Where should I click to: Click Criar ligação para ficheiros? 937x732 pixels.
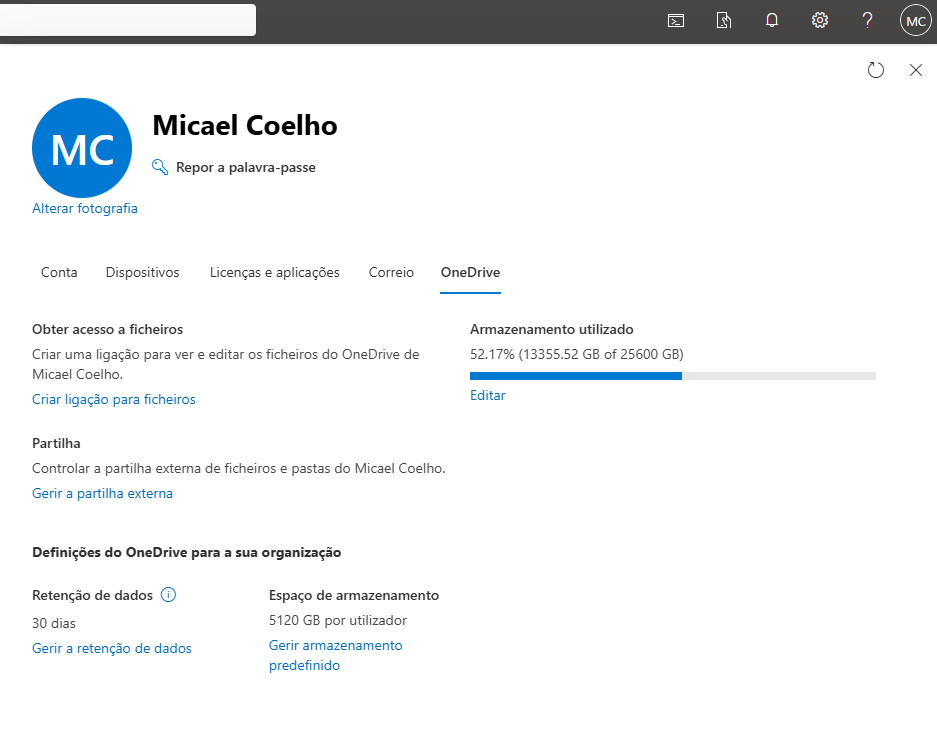click(x=114, y=399)
